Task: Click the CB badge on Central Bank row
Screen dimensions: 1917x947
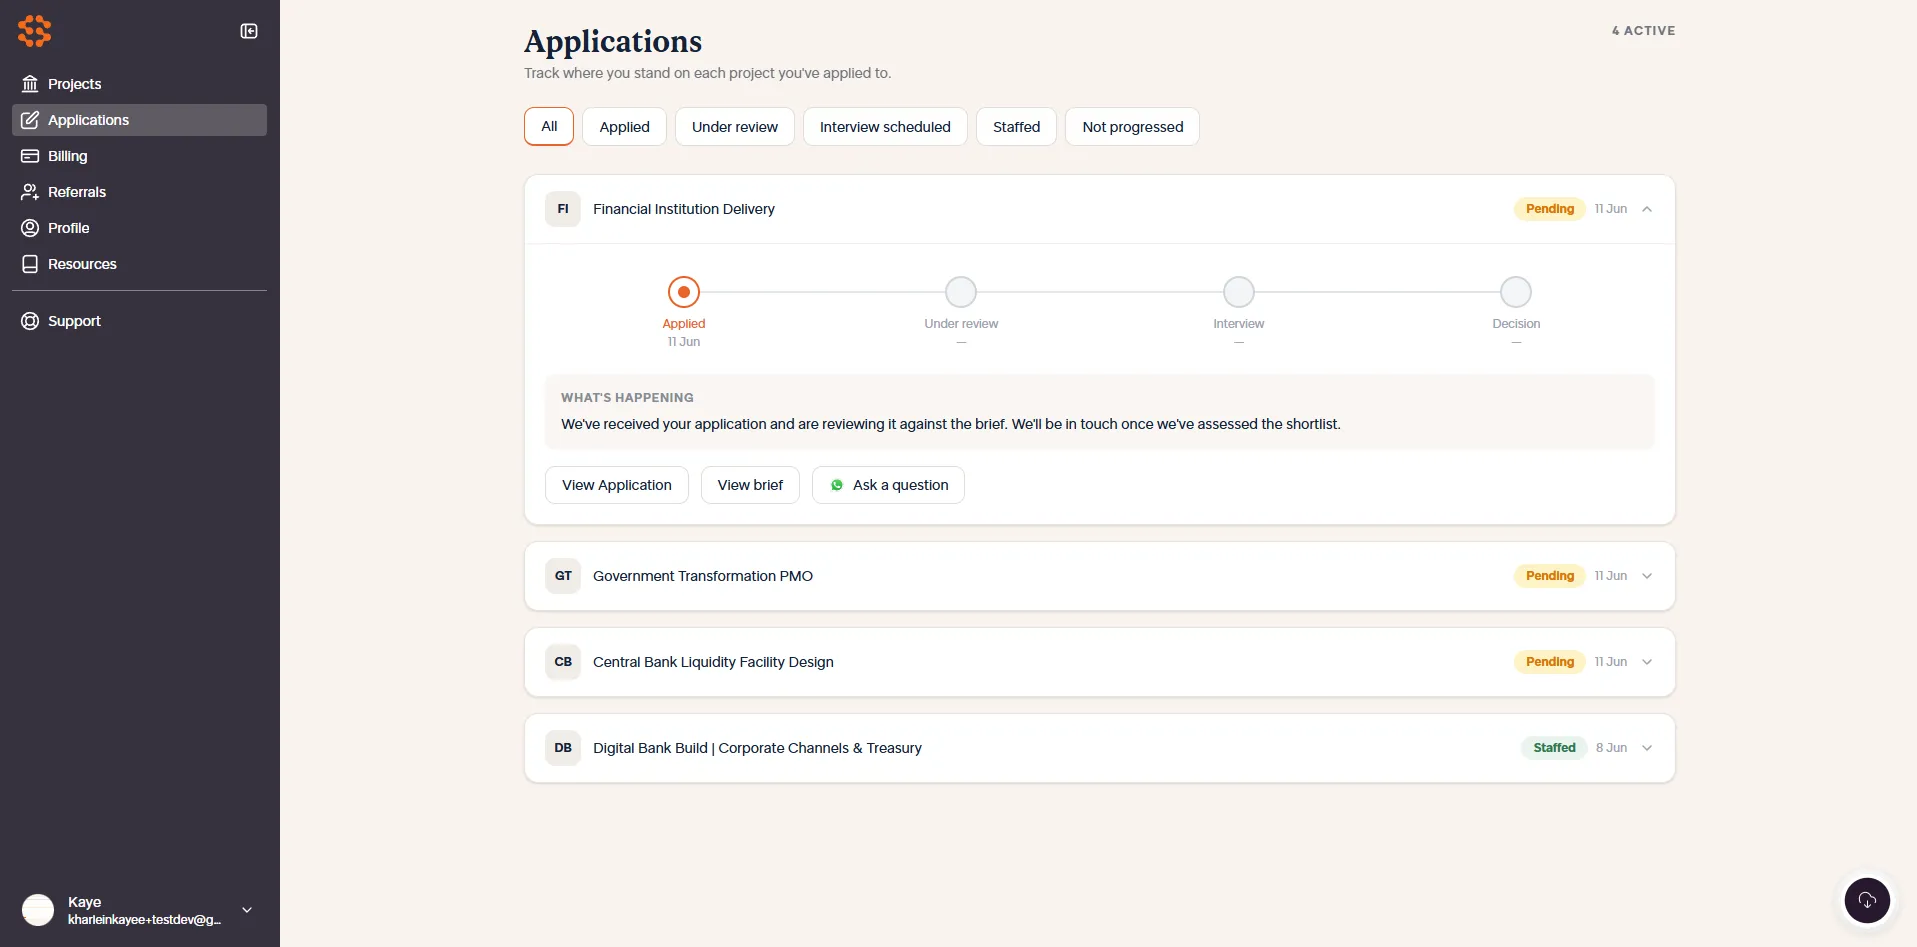Action: click(563, 662)
